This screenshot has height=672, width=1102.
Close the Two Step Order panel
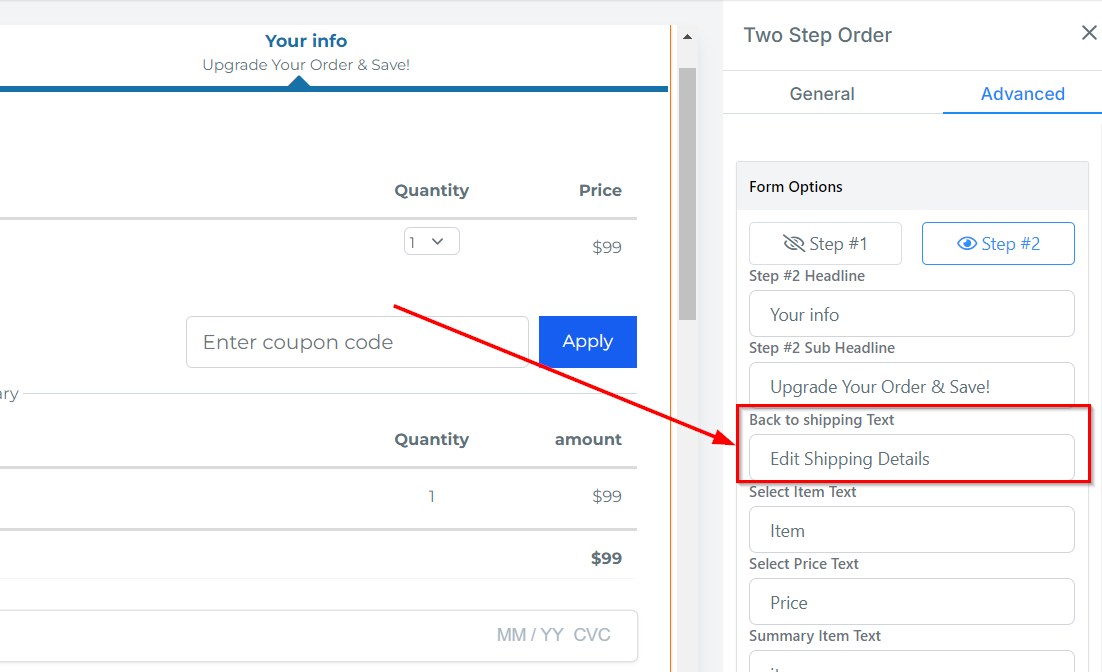pyautogui.click(x=1089, y=34)
